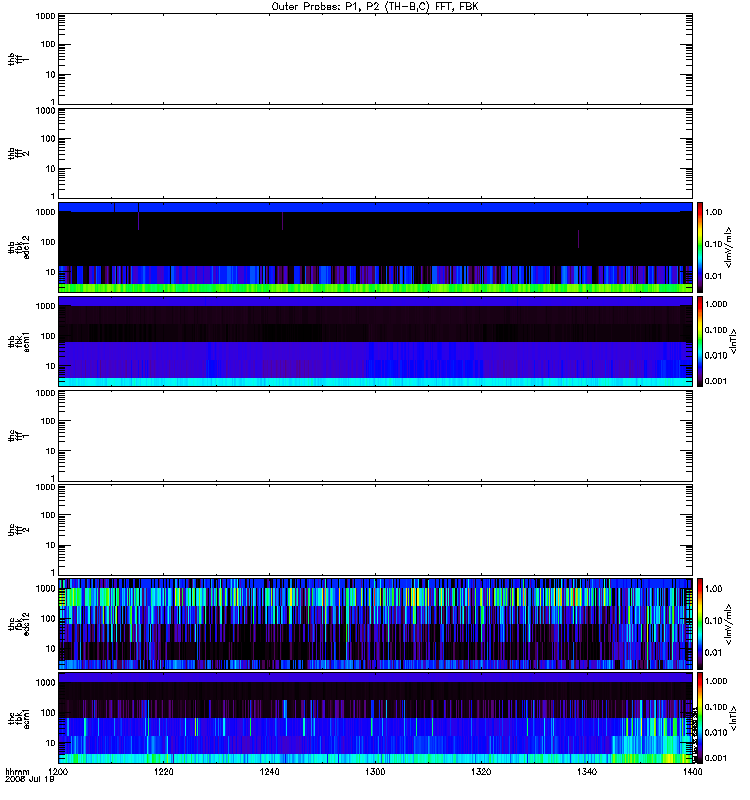This screenshot has width=750, height=800.
Task: Click the plot title Outer Probes text
Action: [x=297, y=7]
